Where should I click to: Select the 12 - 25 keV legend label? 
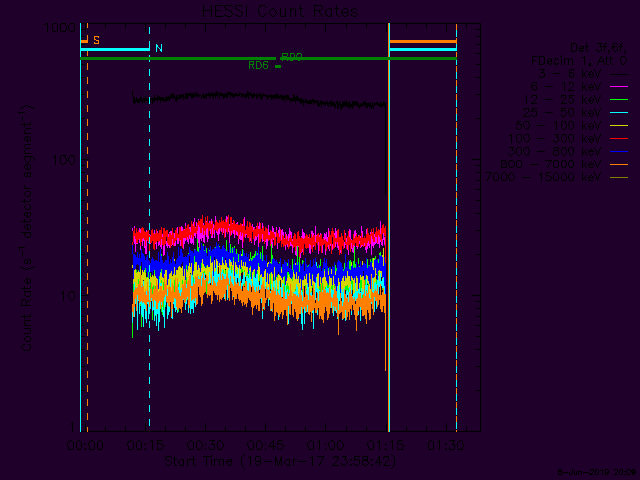point(562,100)
